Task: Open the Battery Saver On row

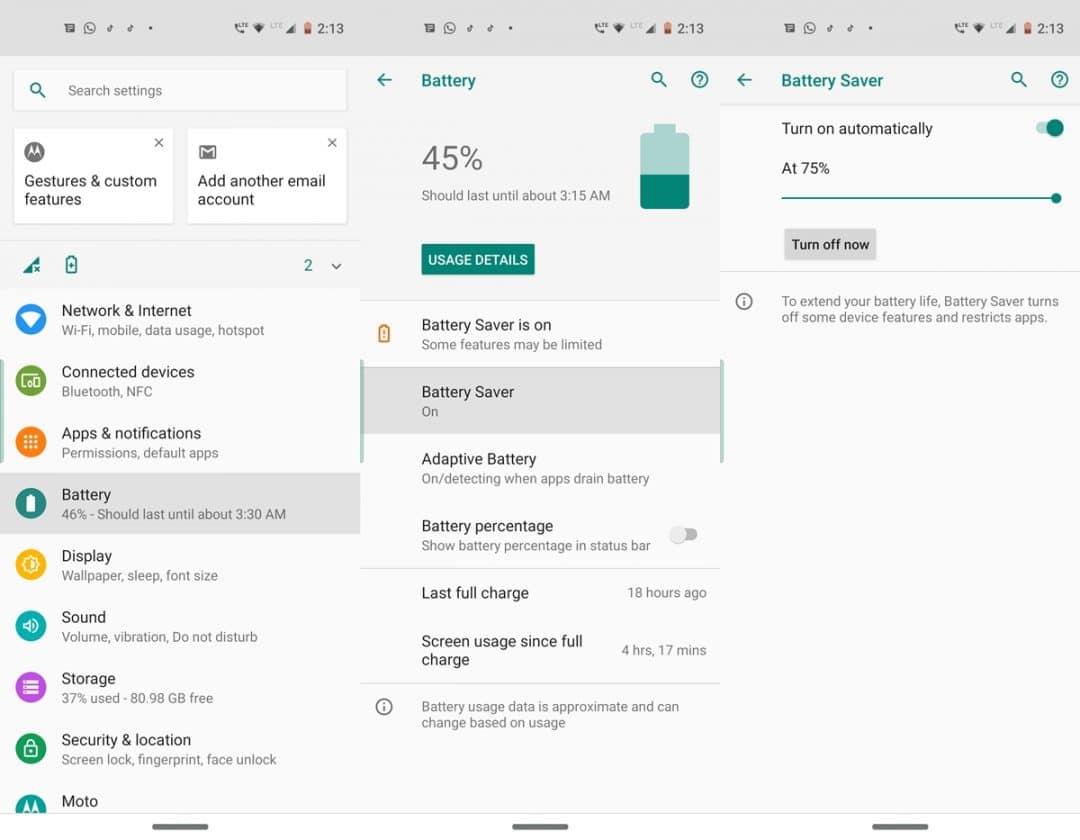Action: 540,401
